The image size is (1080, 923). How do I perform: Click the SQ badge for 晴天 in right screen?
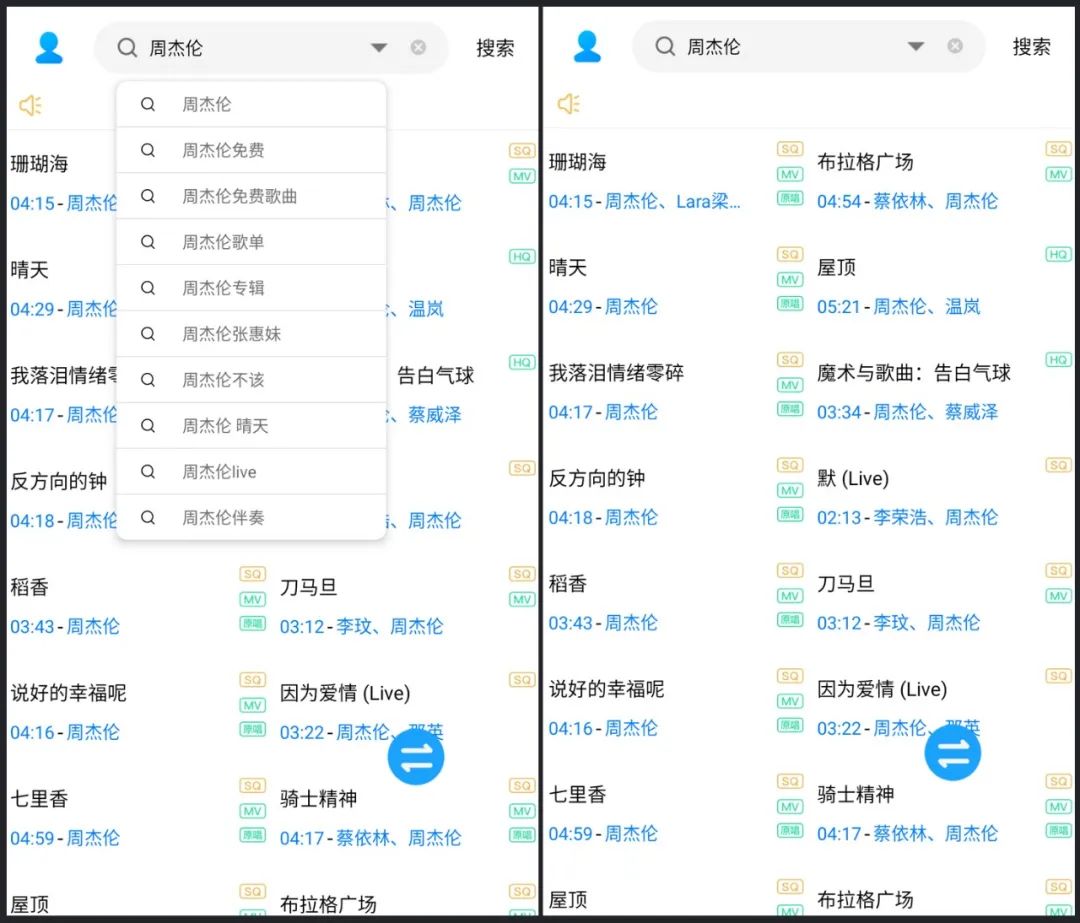coord(790,254)
